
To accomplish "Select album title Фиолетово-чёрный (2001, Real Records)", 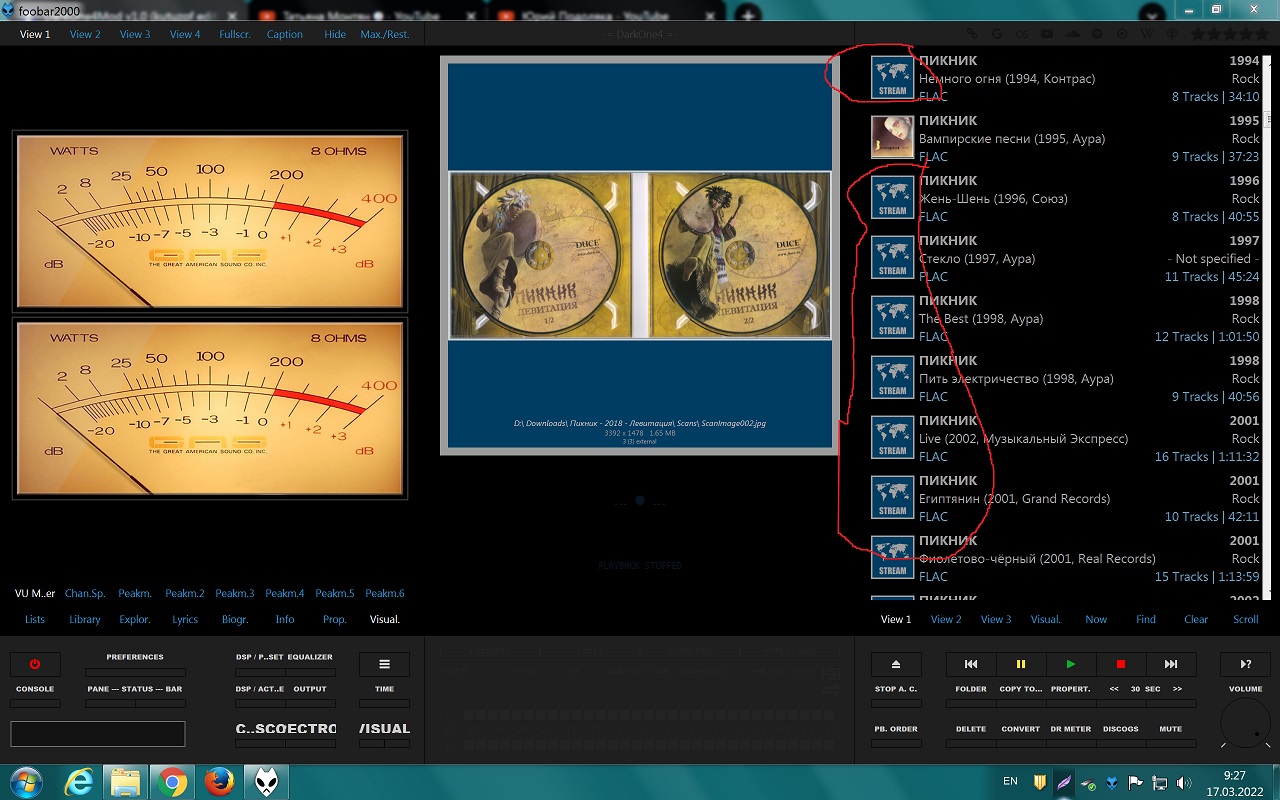I will coord(1037,559).
